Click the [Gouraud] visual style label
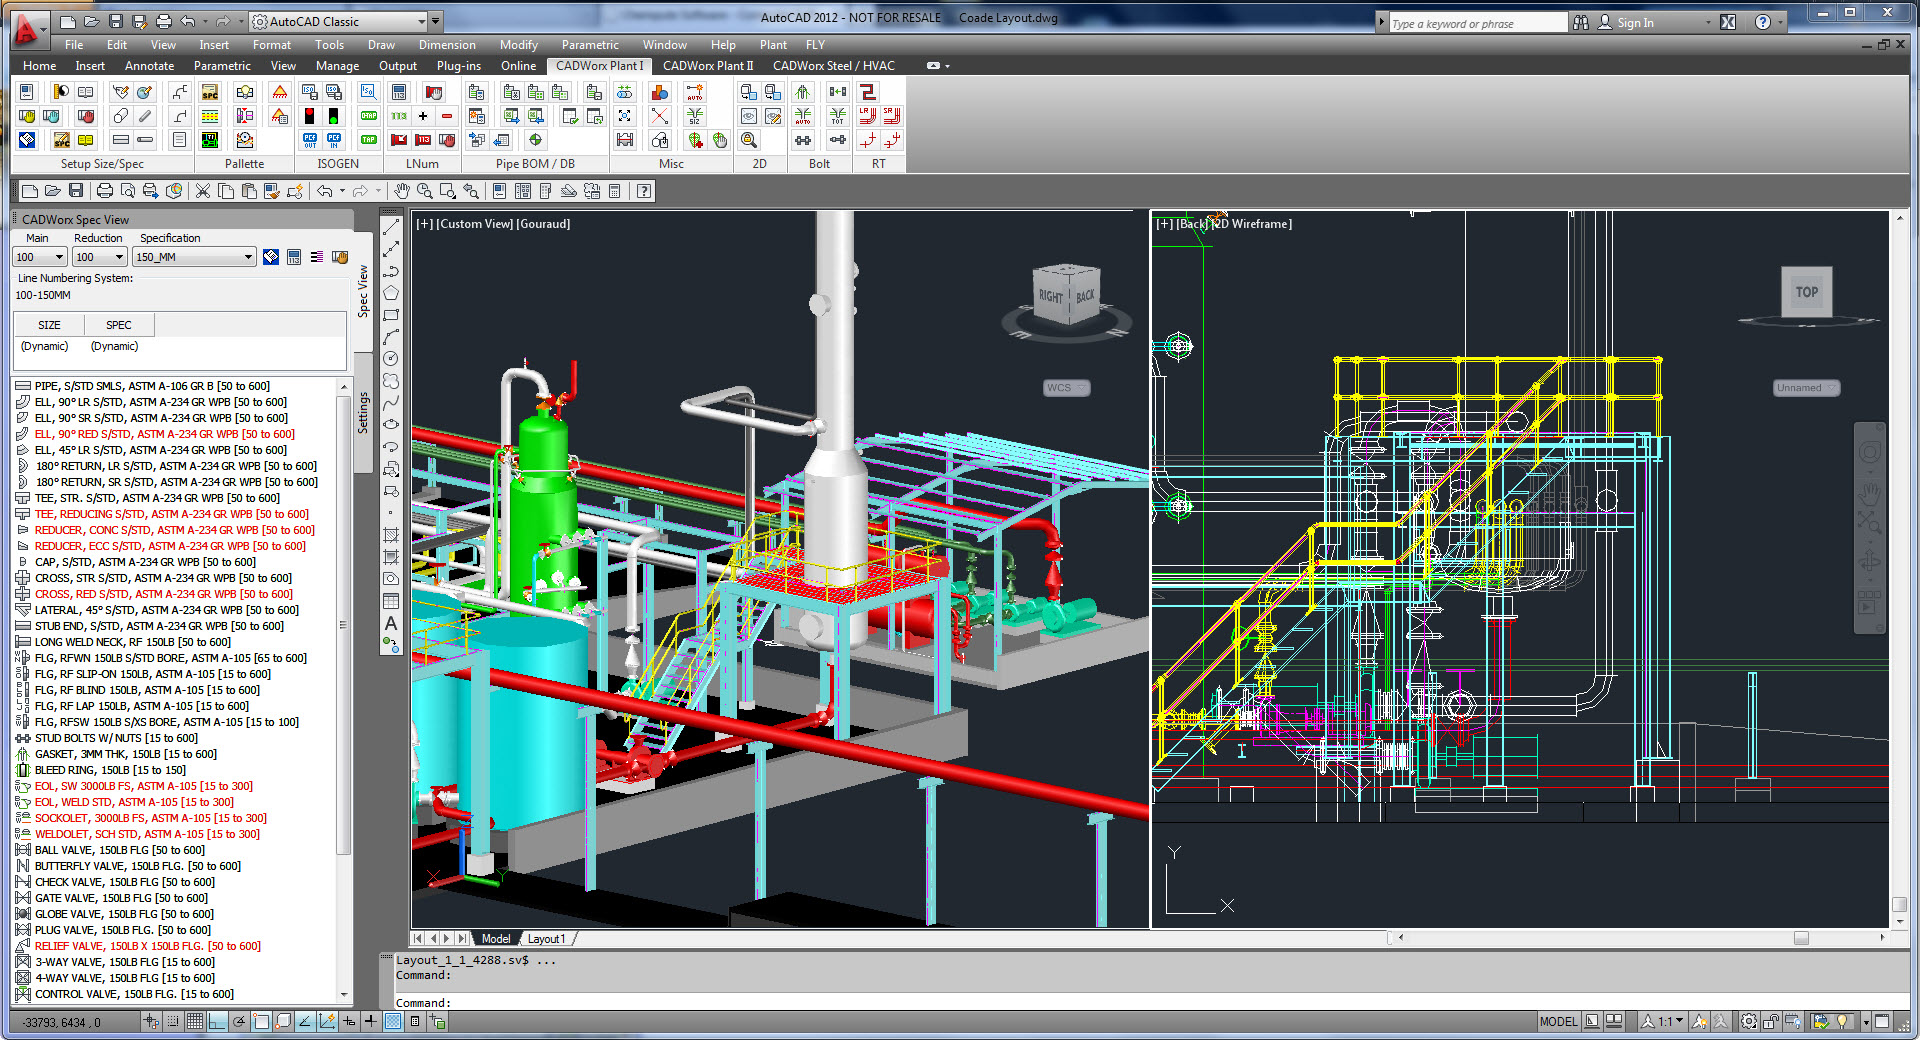The width and height of the screenshot is (1920, 1040). tap(543, 224)
